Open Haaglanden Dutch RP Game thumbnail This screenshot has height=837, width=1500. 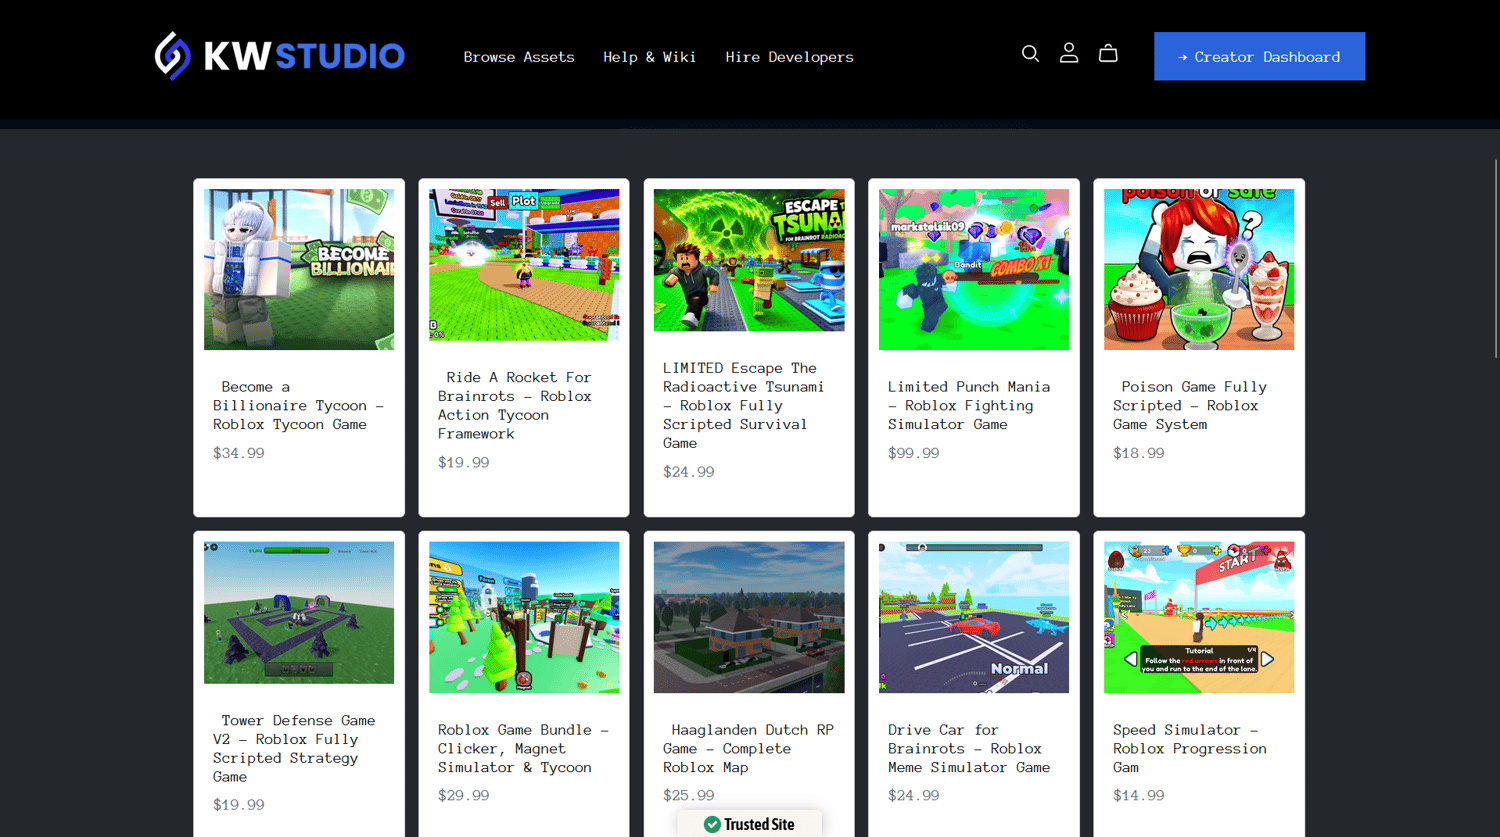pos(749,617)
